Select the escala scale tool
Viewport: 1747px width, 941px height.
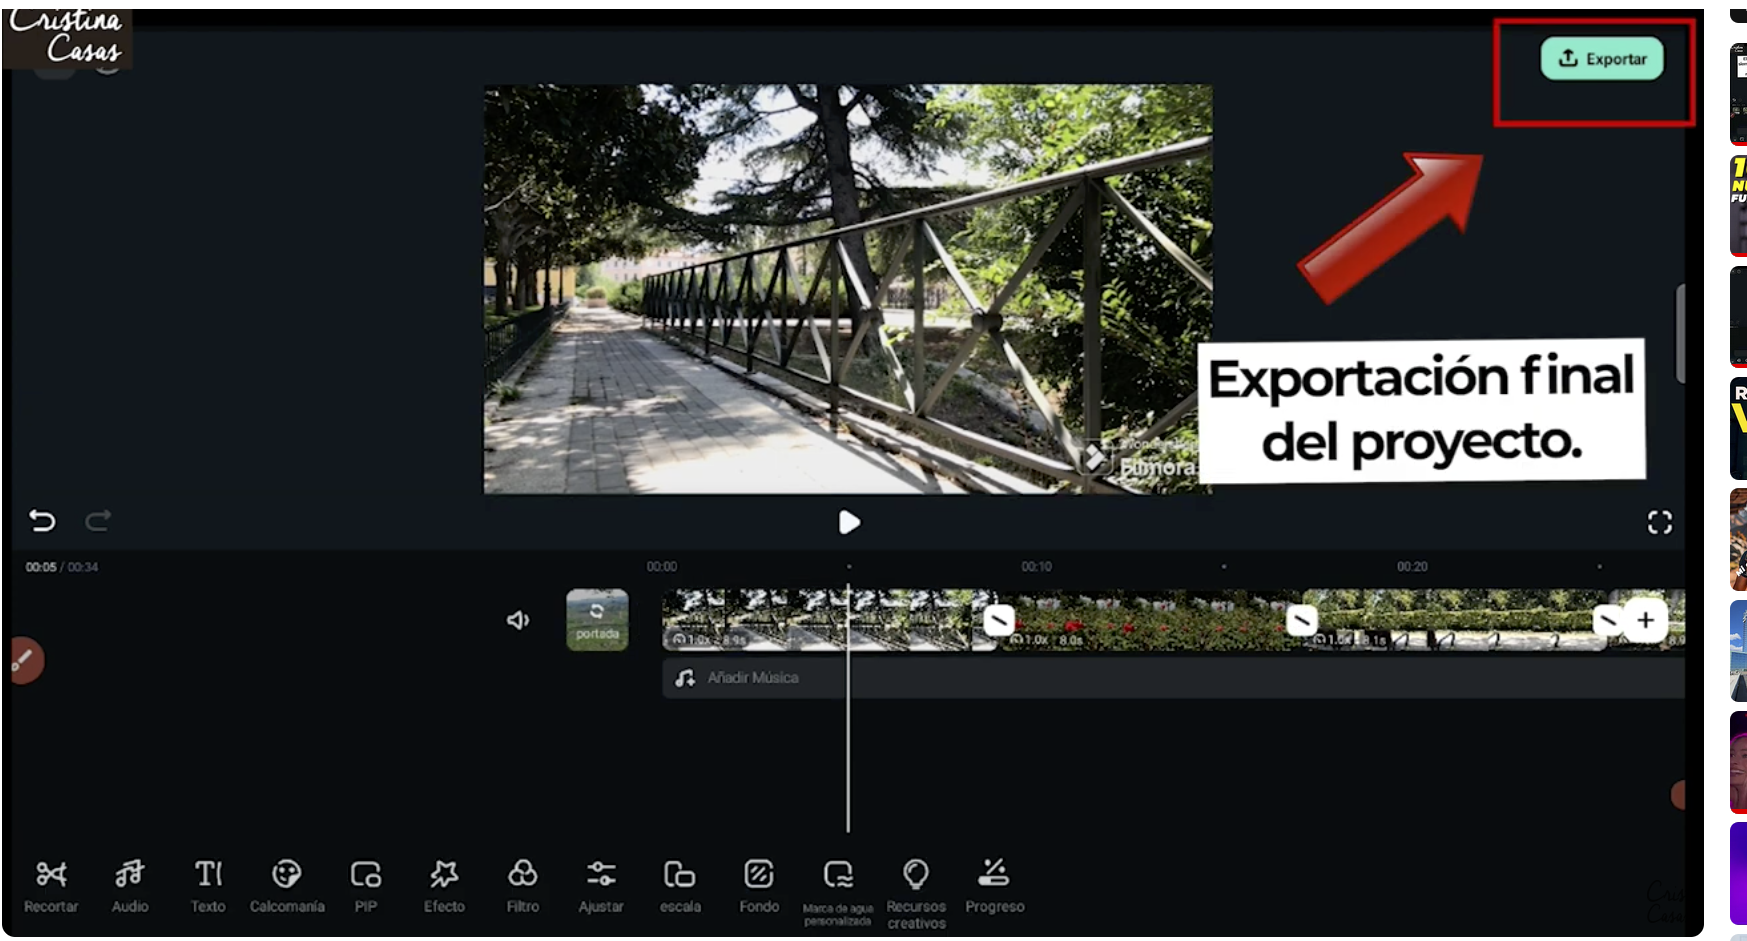click(680, 886)
